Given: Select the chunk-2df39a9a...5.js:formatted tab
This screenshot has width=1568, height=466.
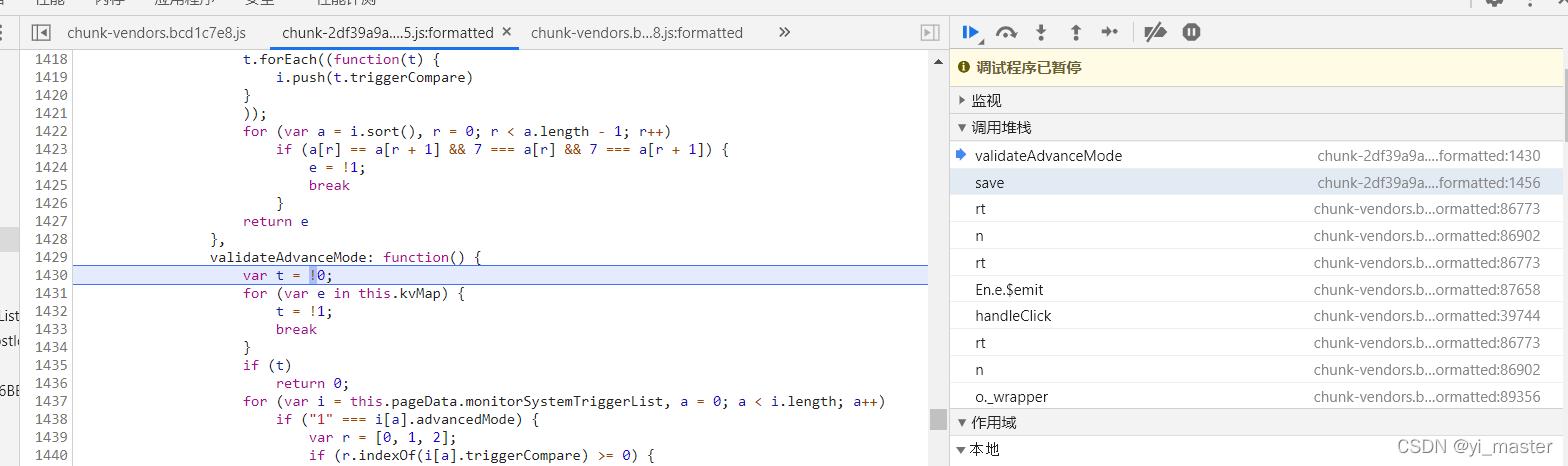Looking at the screenshot, I should click(x=388, y=32).
